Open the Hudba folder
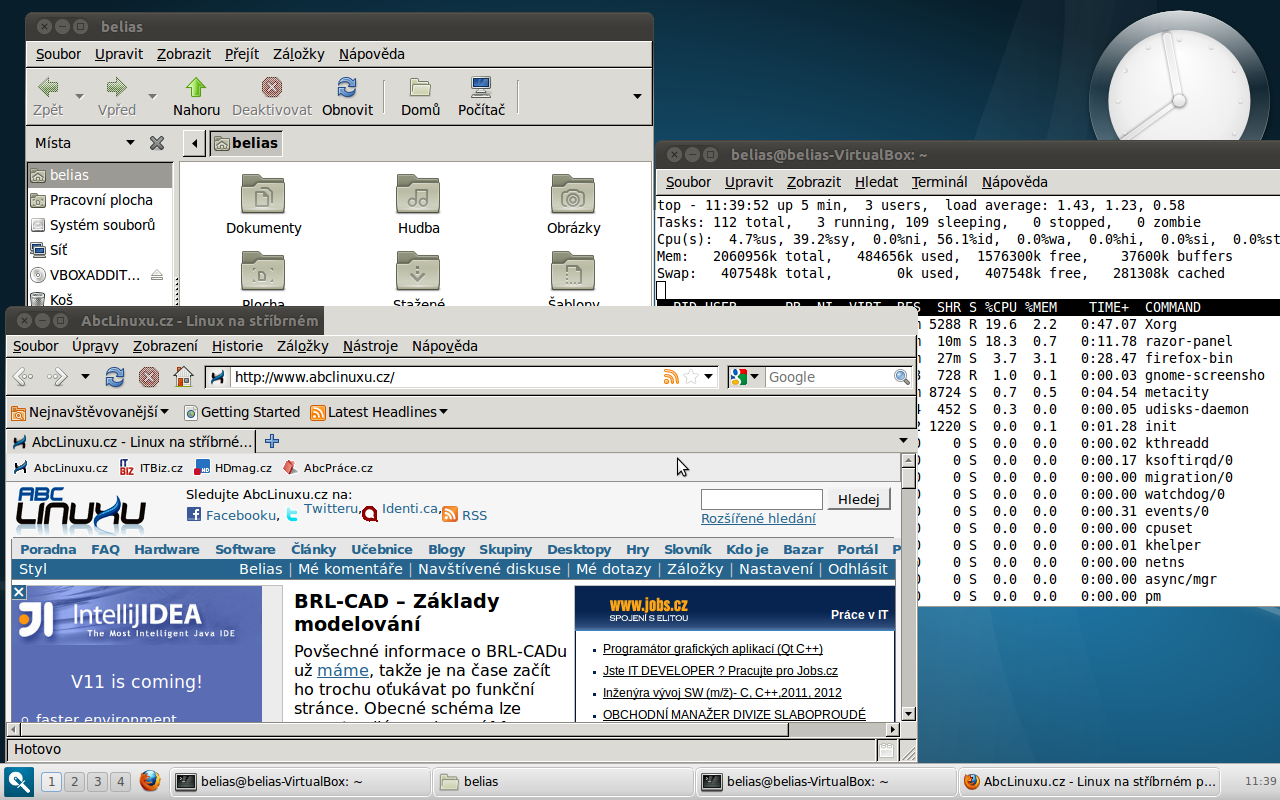1280x800 pixels. tap(418, 205)
